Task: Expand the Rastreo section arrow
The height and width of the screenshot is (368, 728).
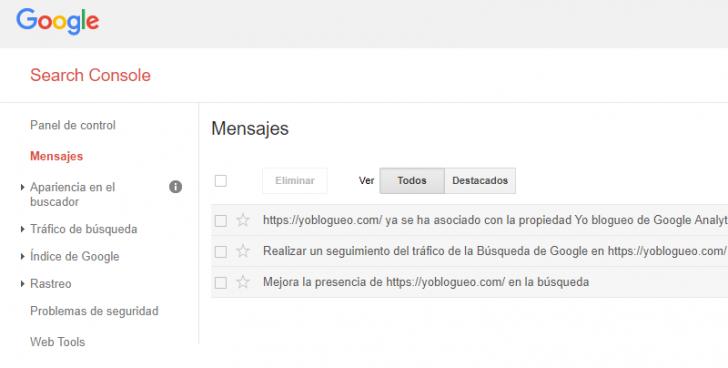Action: point(22,284)
